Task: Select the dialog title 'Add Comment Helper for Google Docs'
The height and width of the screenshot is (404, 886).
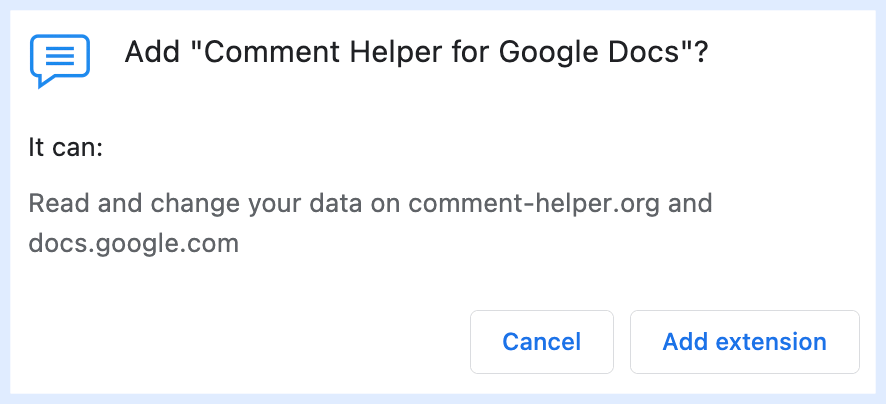Action: (x=416, y=53)
